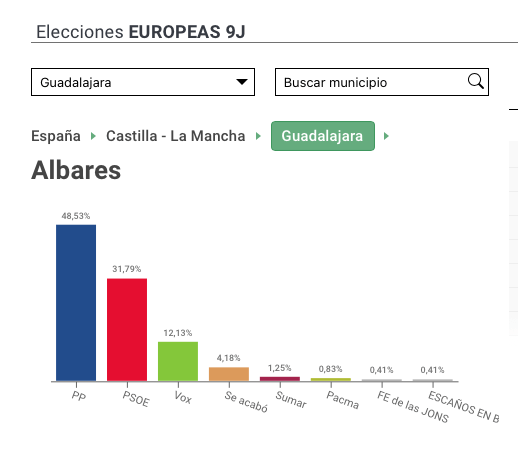The width and height of the screenshot is (518, 451).
Task: Select the red PSOE bar
Action: [x=127, y=330]
